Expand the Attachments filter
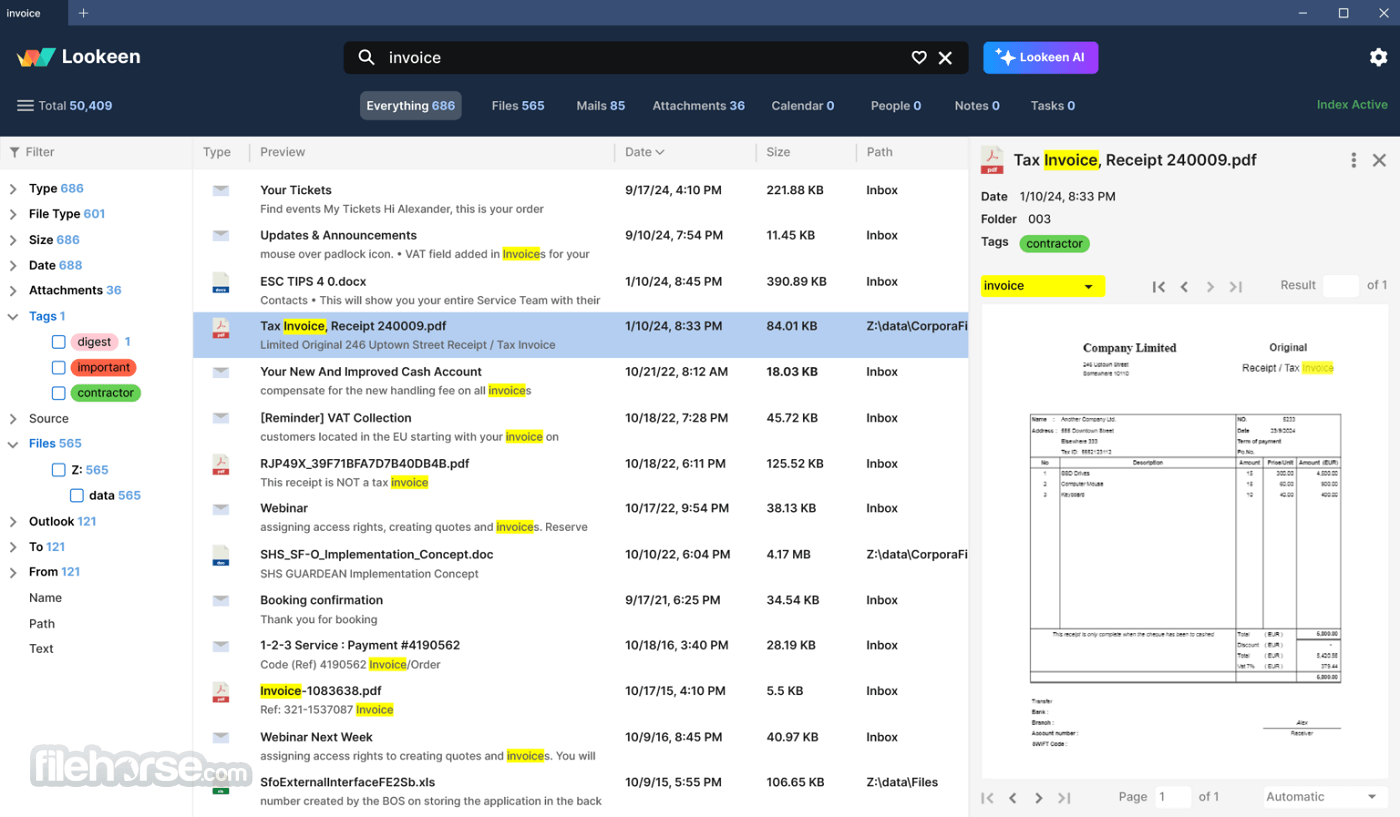Image resolution: width=1400 pixels, height=817 pixels. coord(13,291)
